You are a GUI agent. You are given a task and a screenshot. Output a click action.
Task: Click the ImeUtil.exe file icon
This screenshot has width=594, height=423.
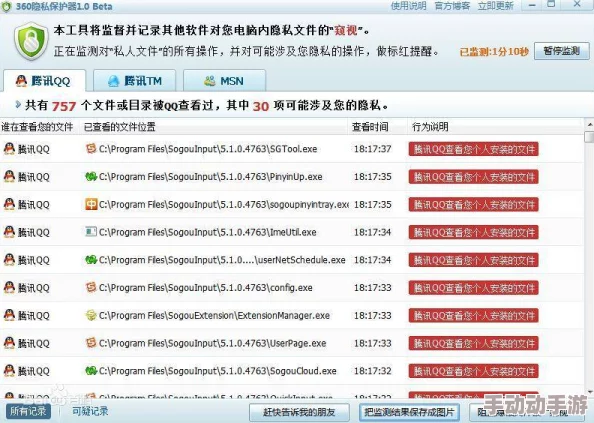pos(91,232)
